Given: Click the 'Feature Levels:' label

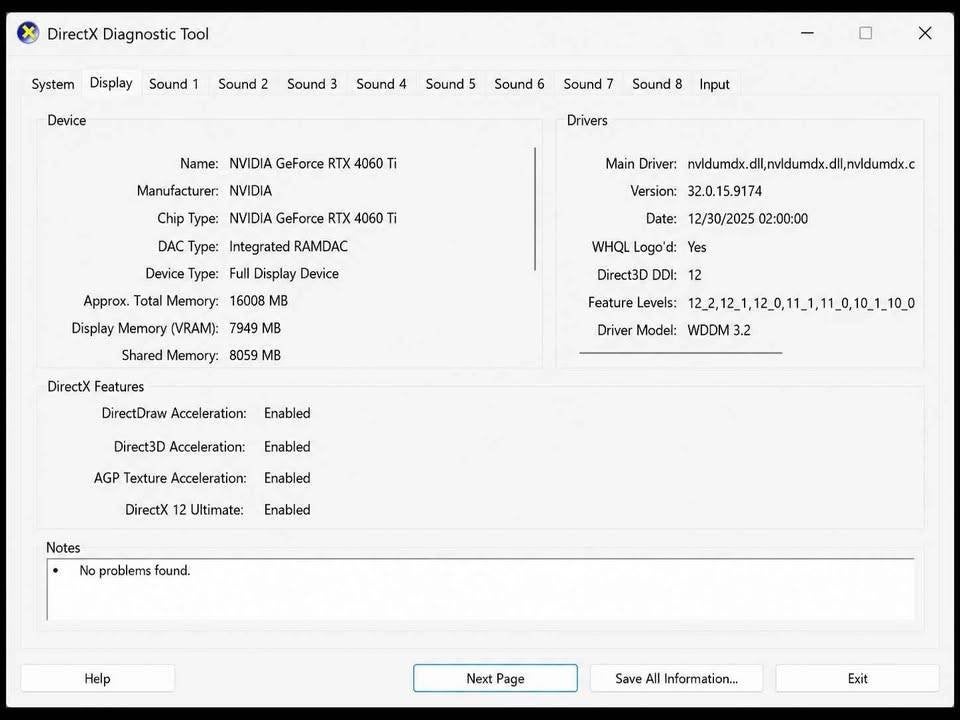Looking at the screenshot, I should point(632,302).
